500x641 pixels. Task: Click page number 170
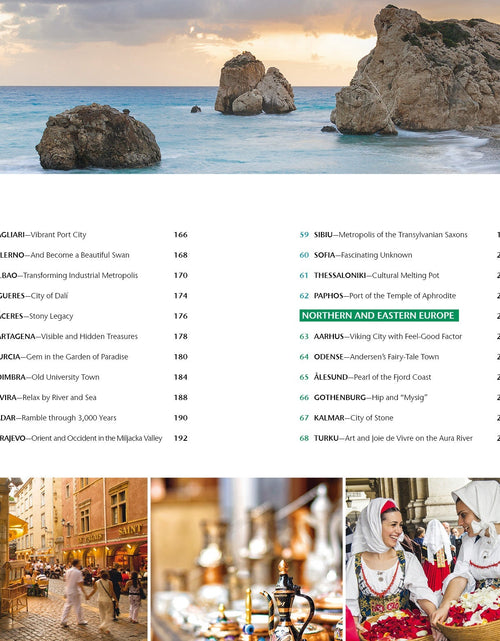(x=181, y=276)
